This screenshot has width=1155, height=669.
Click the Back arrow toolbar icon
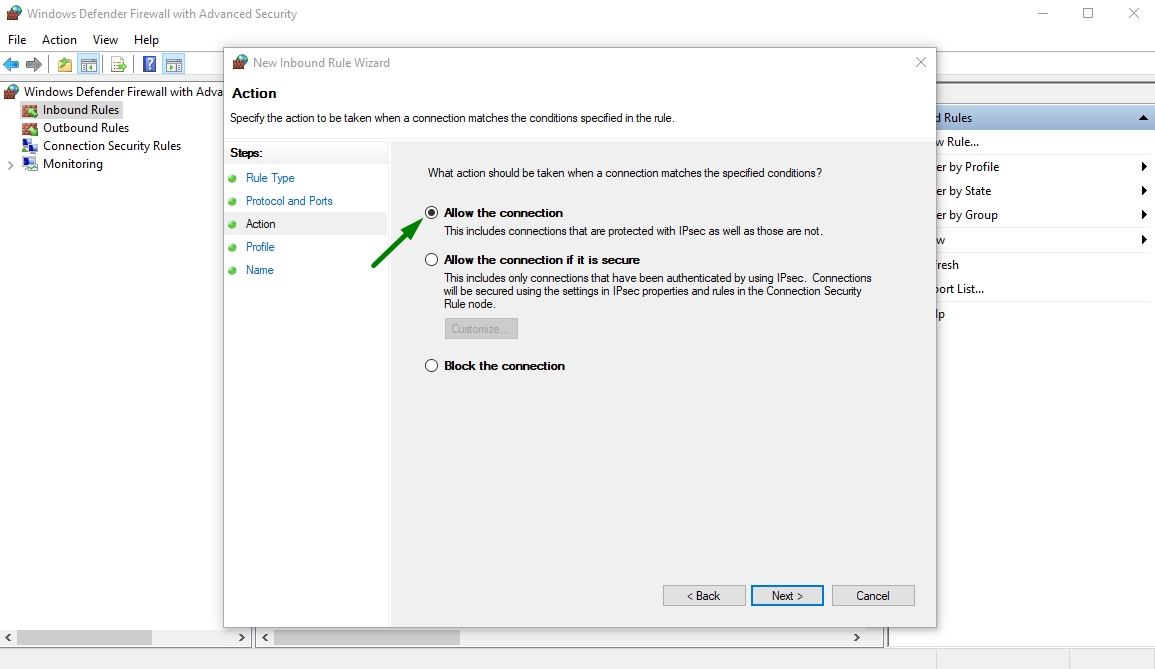coord(11,65)
